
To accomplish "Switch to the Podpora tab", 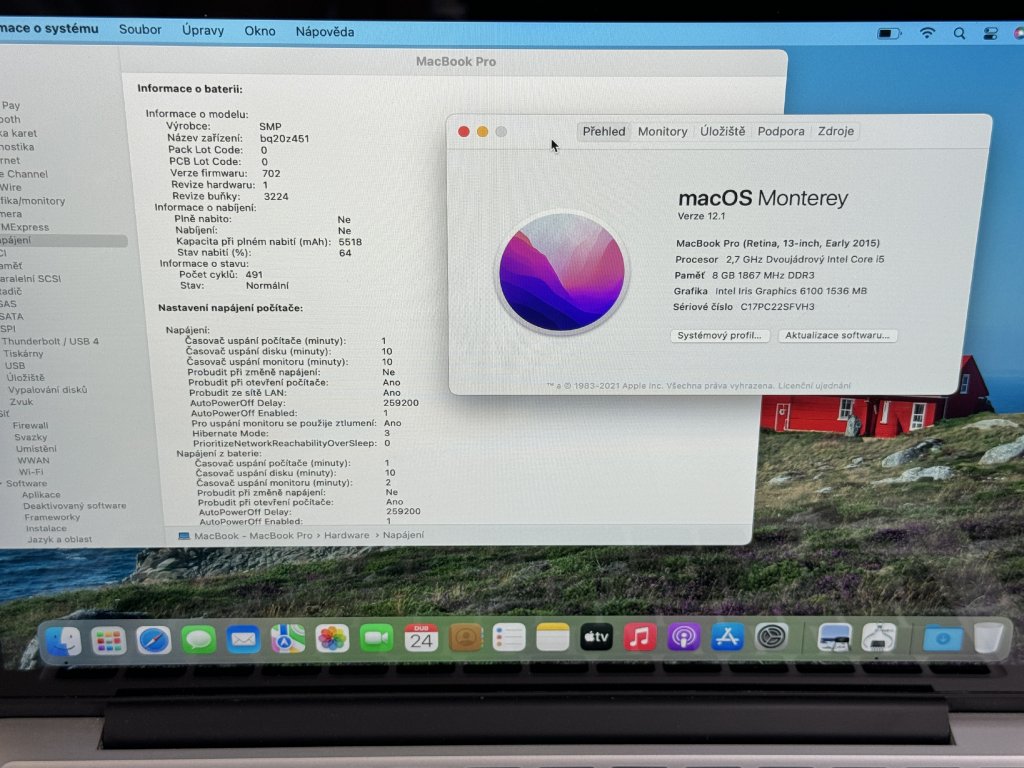I will click(780, 131).
